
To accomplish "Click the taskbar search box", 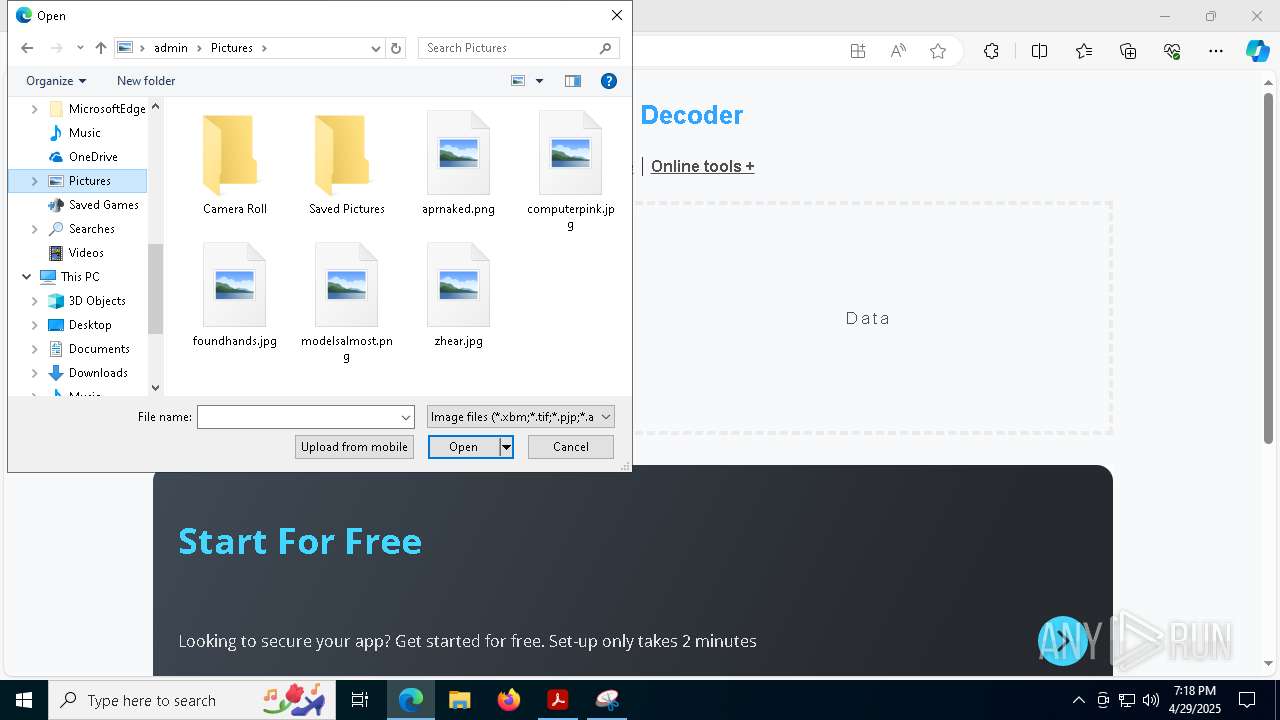I will click(x=192, y=700).
